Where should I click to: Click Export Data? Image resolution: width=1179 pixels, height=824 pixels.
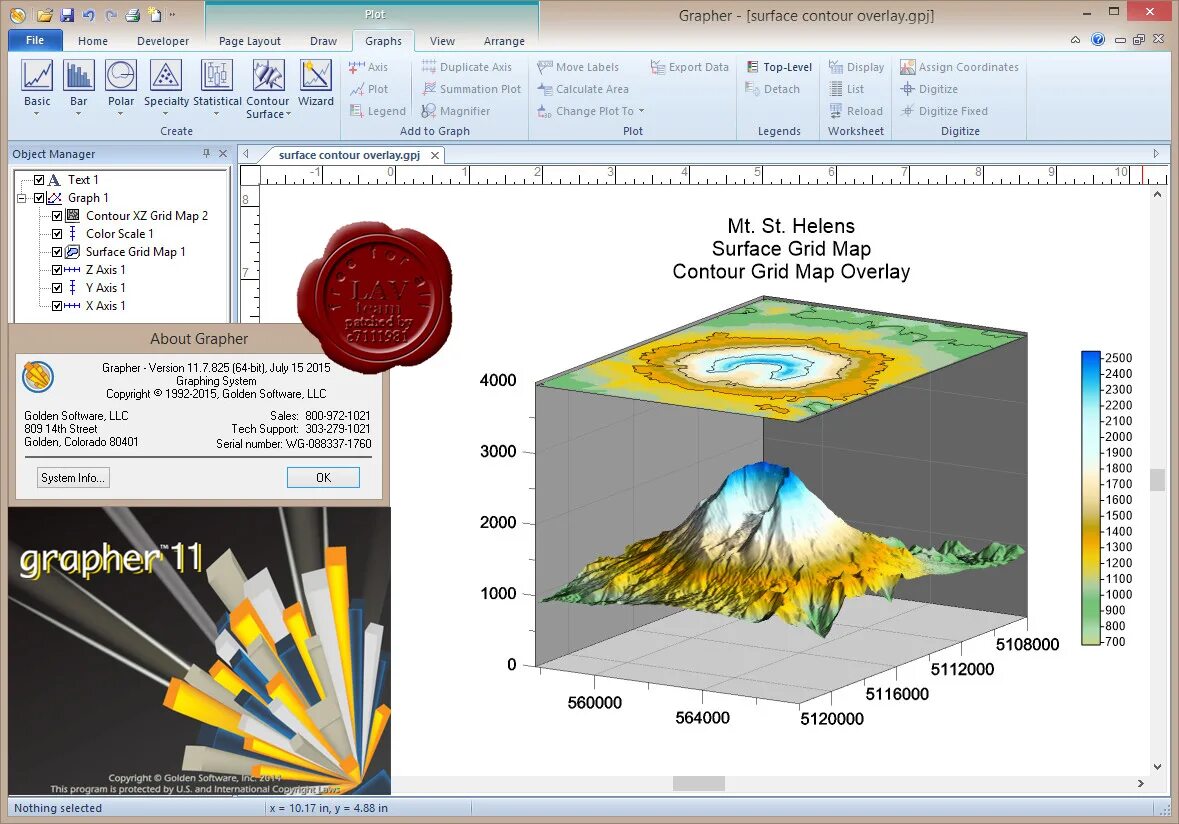tap(690, 67)
